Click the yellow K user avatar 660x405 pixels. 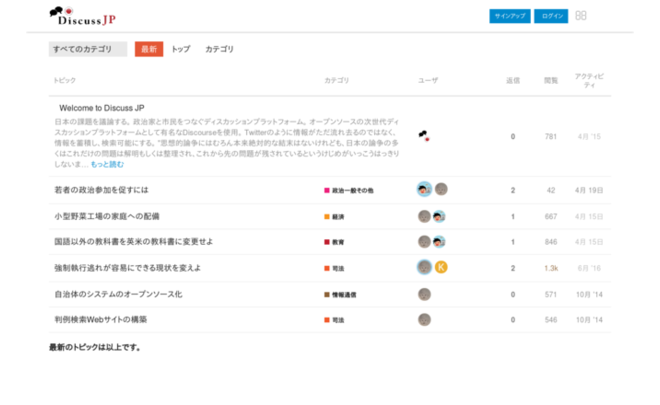[440, 267]
